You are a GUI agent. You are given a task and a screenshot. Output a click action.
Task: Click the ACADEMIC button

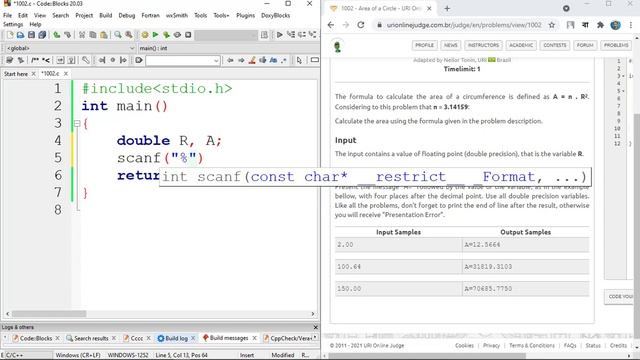tap(521, 45)
